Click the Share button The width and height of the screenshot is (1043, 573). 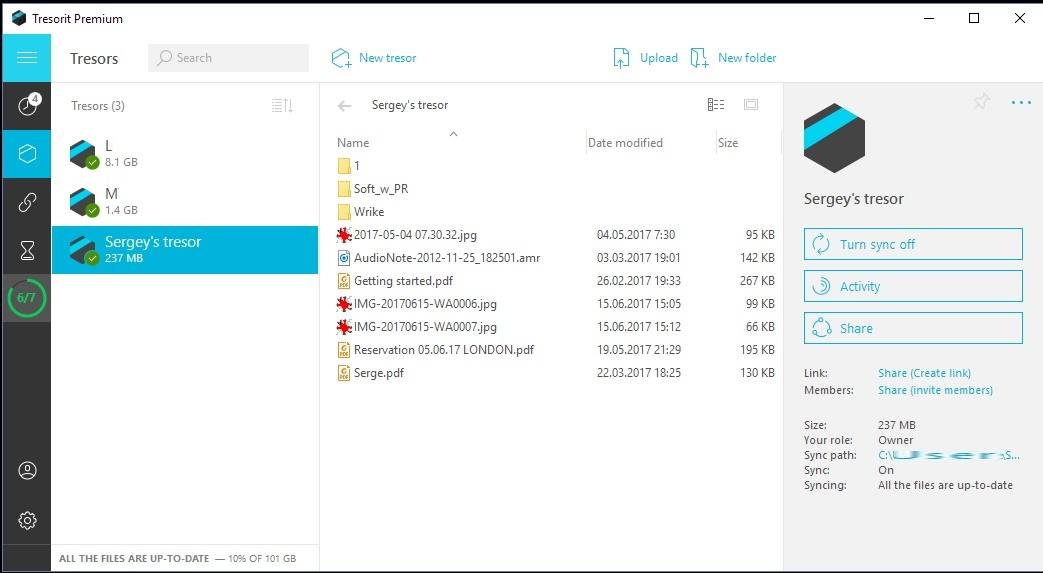pos(913,328)
